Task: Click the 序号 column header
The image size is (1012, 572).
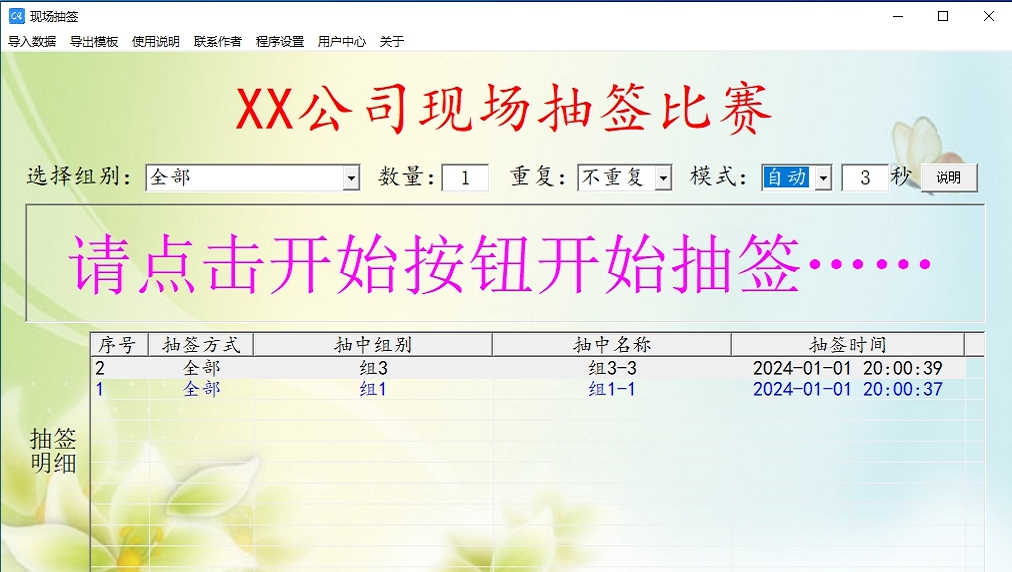Action: point(119,345)
